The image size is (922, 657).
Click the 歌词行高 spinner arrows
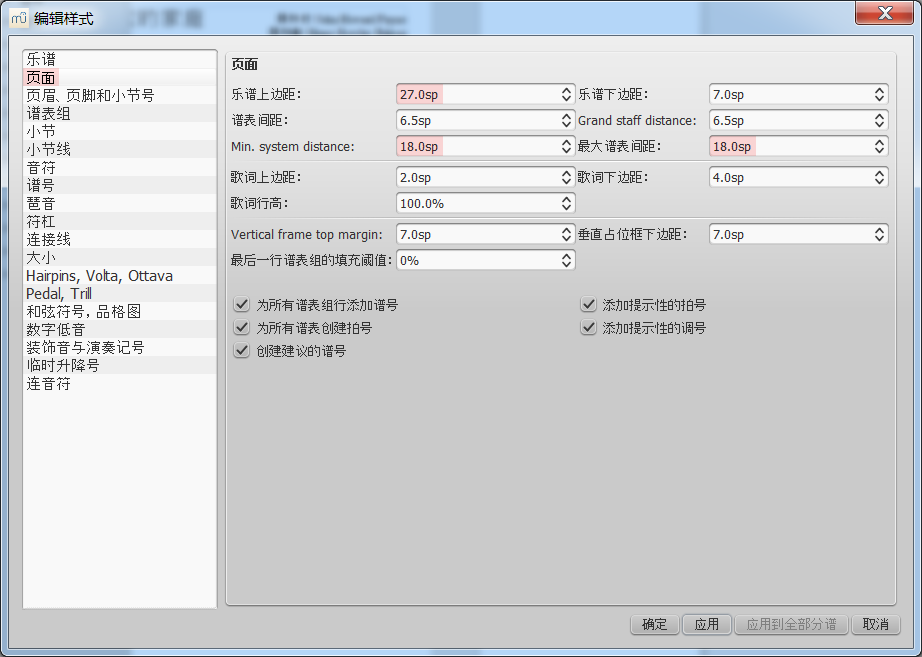point(566,203)
